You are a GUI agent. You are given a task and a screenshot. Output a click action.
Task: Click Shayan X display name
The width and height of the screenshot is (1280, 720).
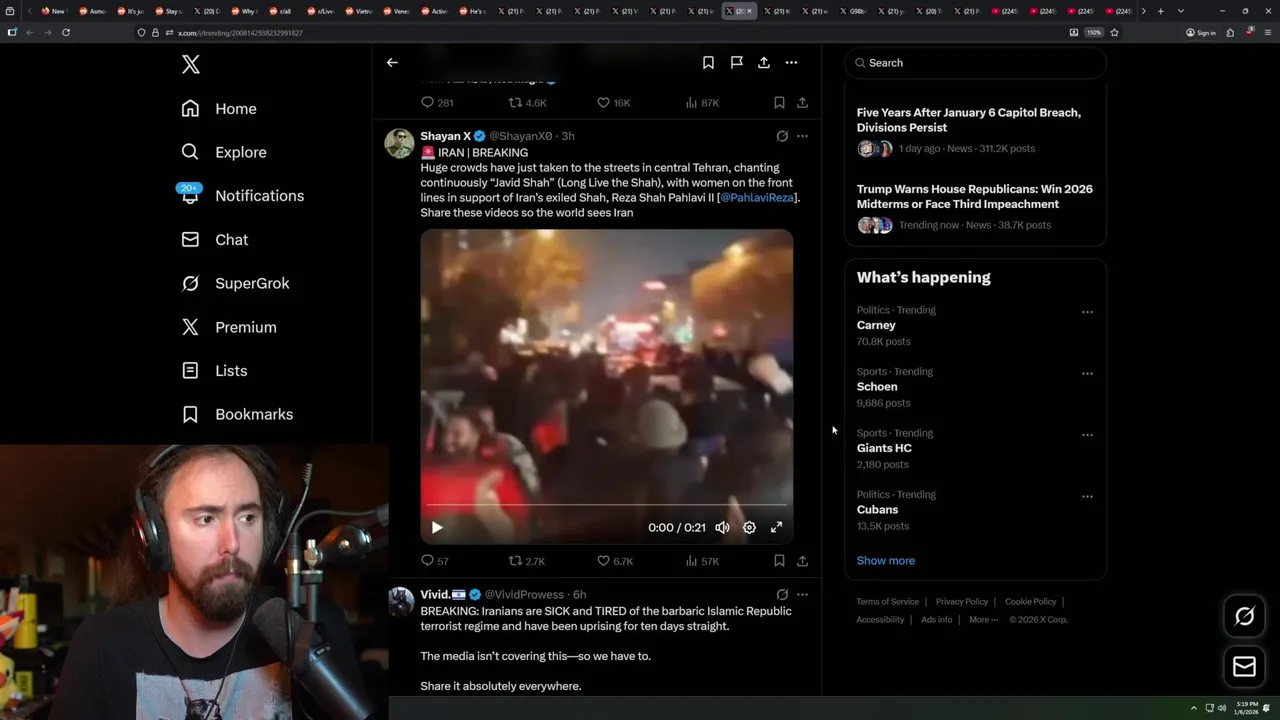coord(446,136)
